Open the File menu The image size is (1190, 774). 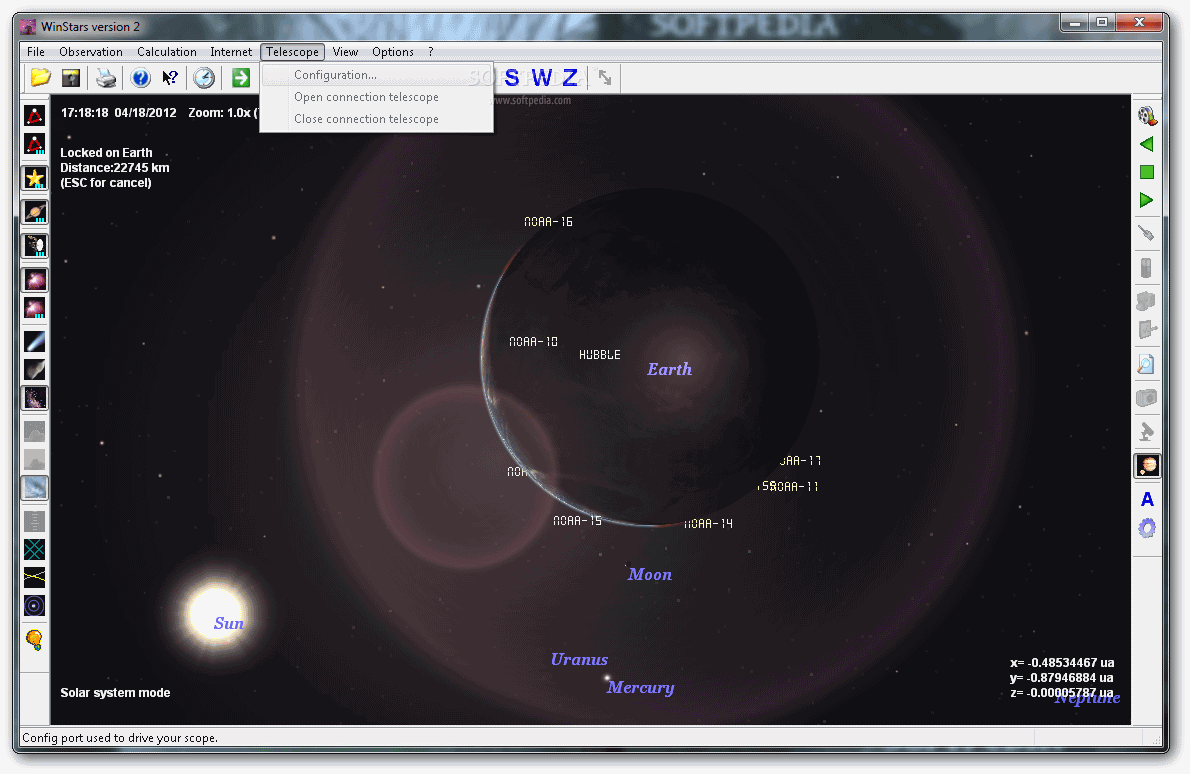pyautogui.click(x=36, y=52)
